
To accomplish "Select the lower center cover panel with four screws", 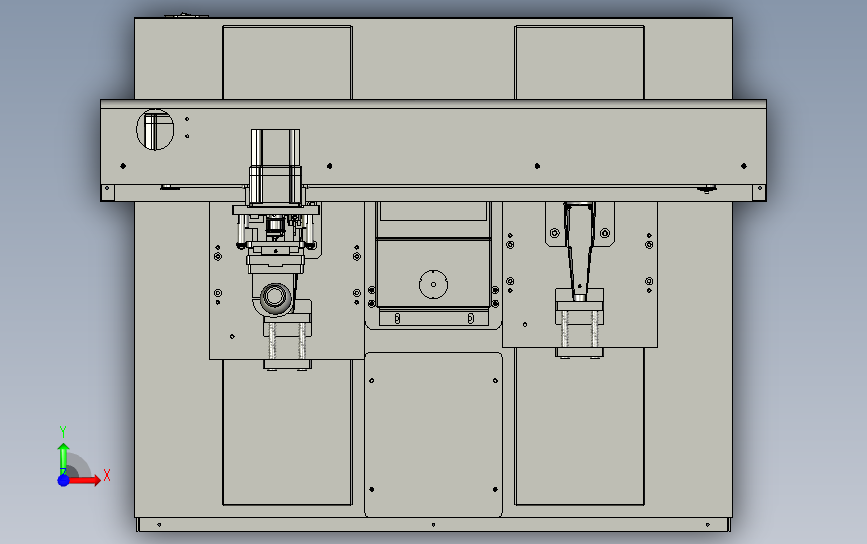I will point(433,435).
